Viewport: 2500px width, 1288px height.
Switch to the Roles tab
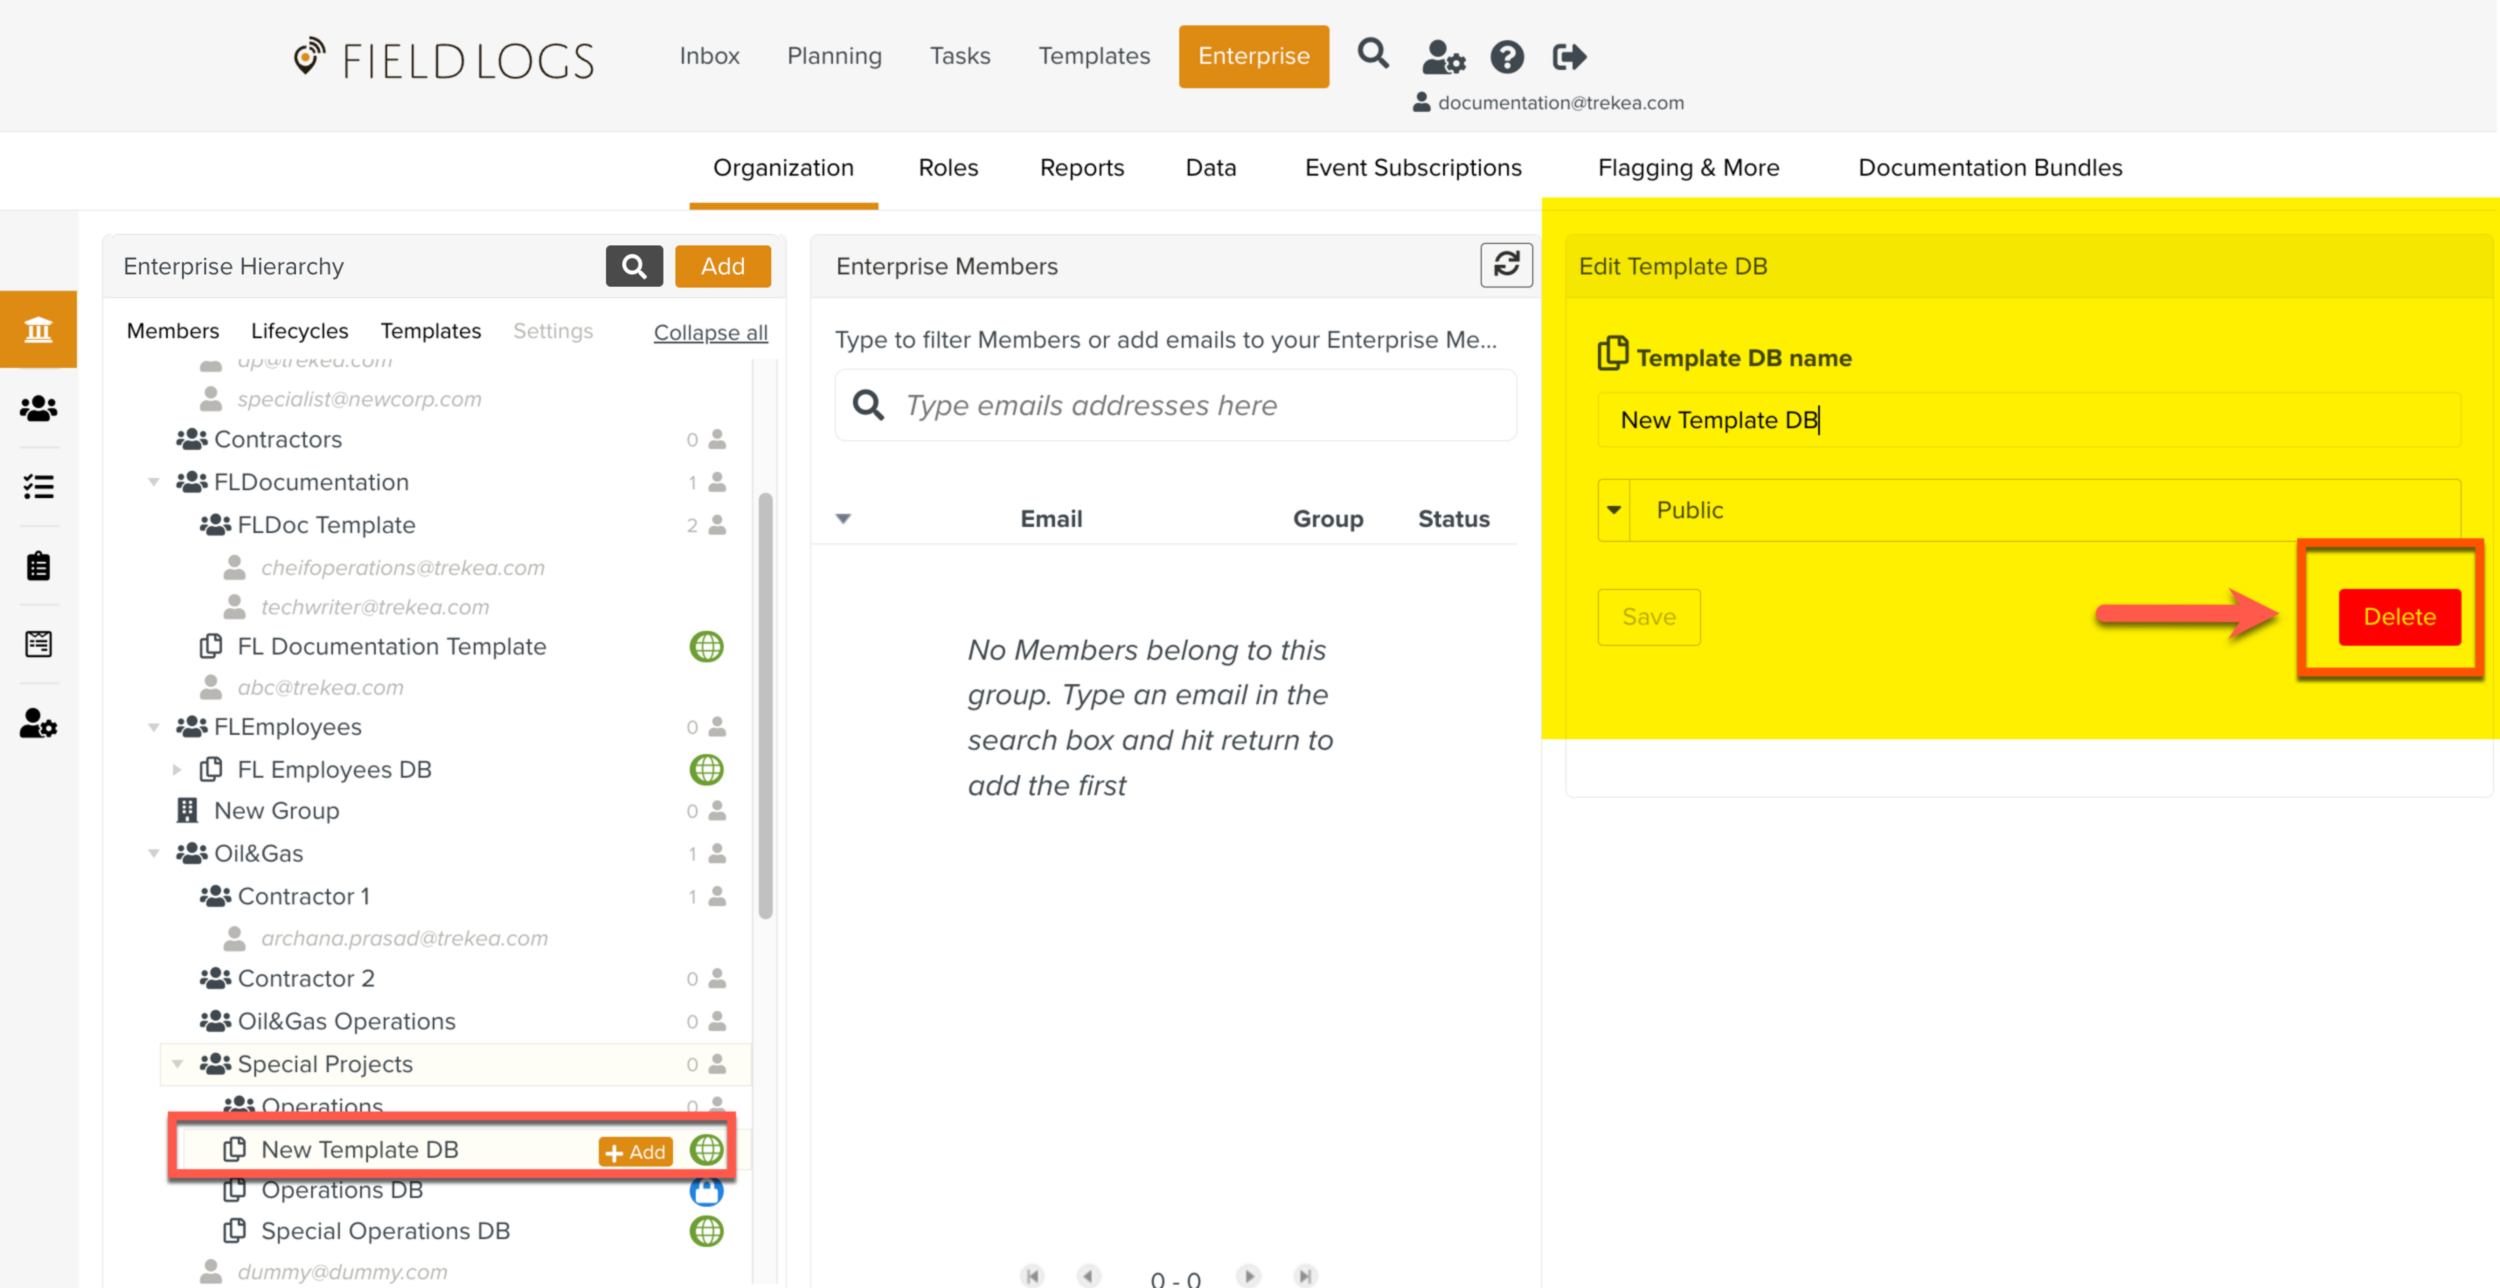[948, 168]
